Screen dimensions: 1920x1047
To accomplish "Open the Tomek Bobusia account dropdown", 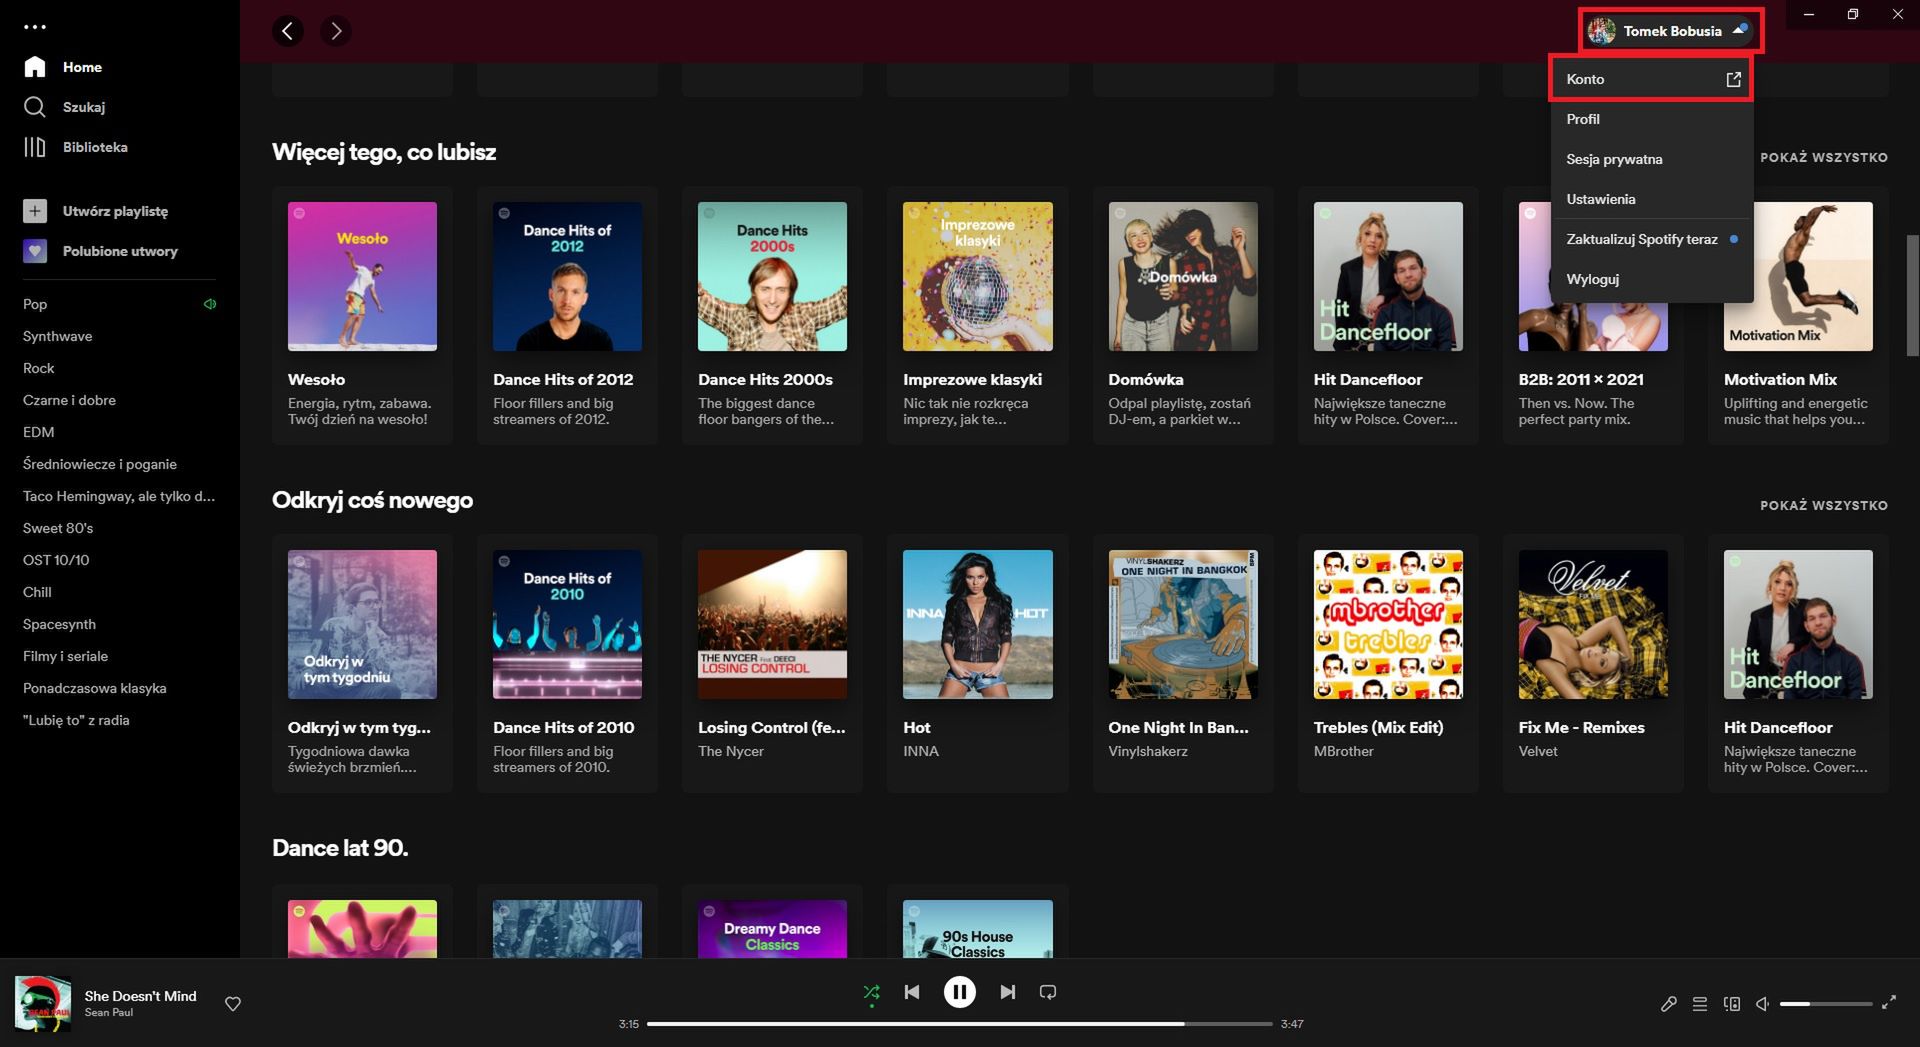I will pyautogui.click(x=1668, y=30).
